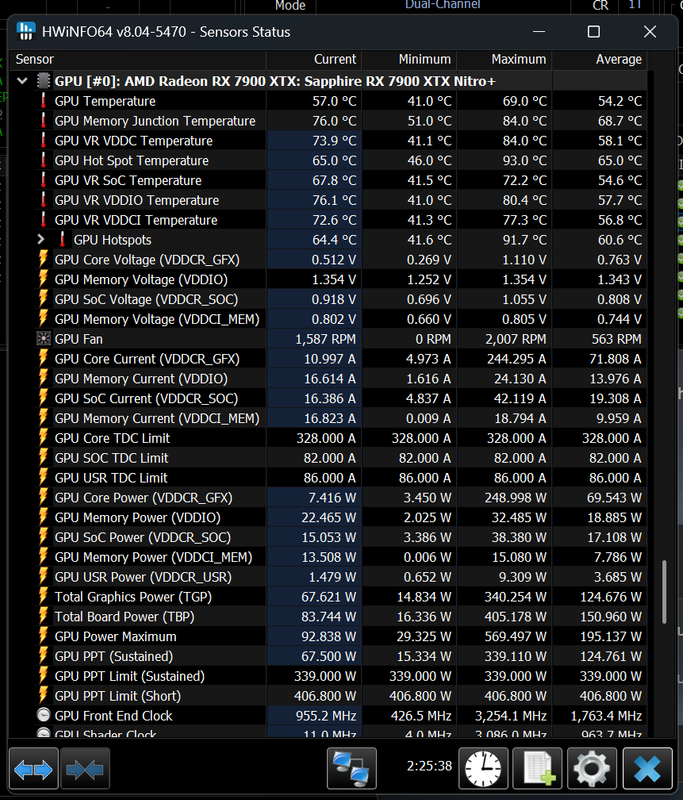The height and width of the screenshot is (800, 683).
Task: Click the vertical scrollbar thumb in sensor list
Action: pos(664,592)
